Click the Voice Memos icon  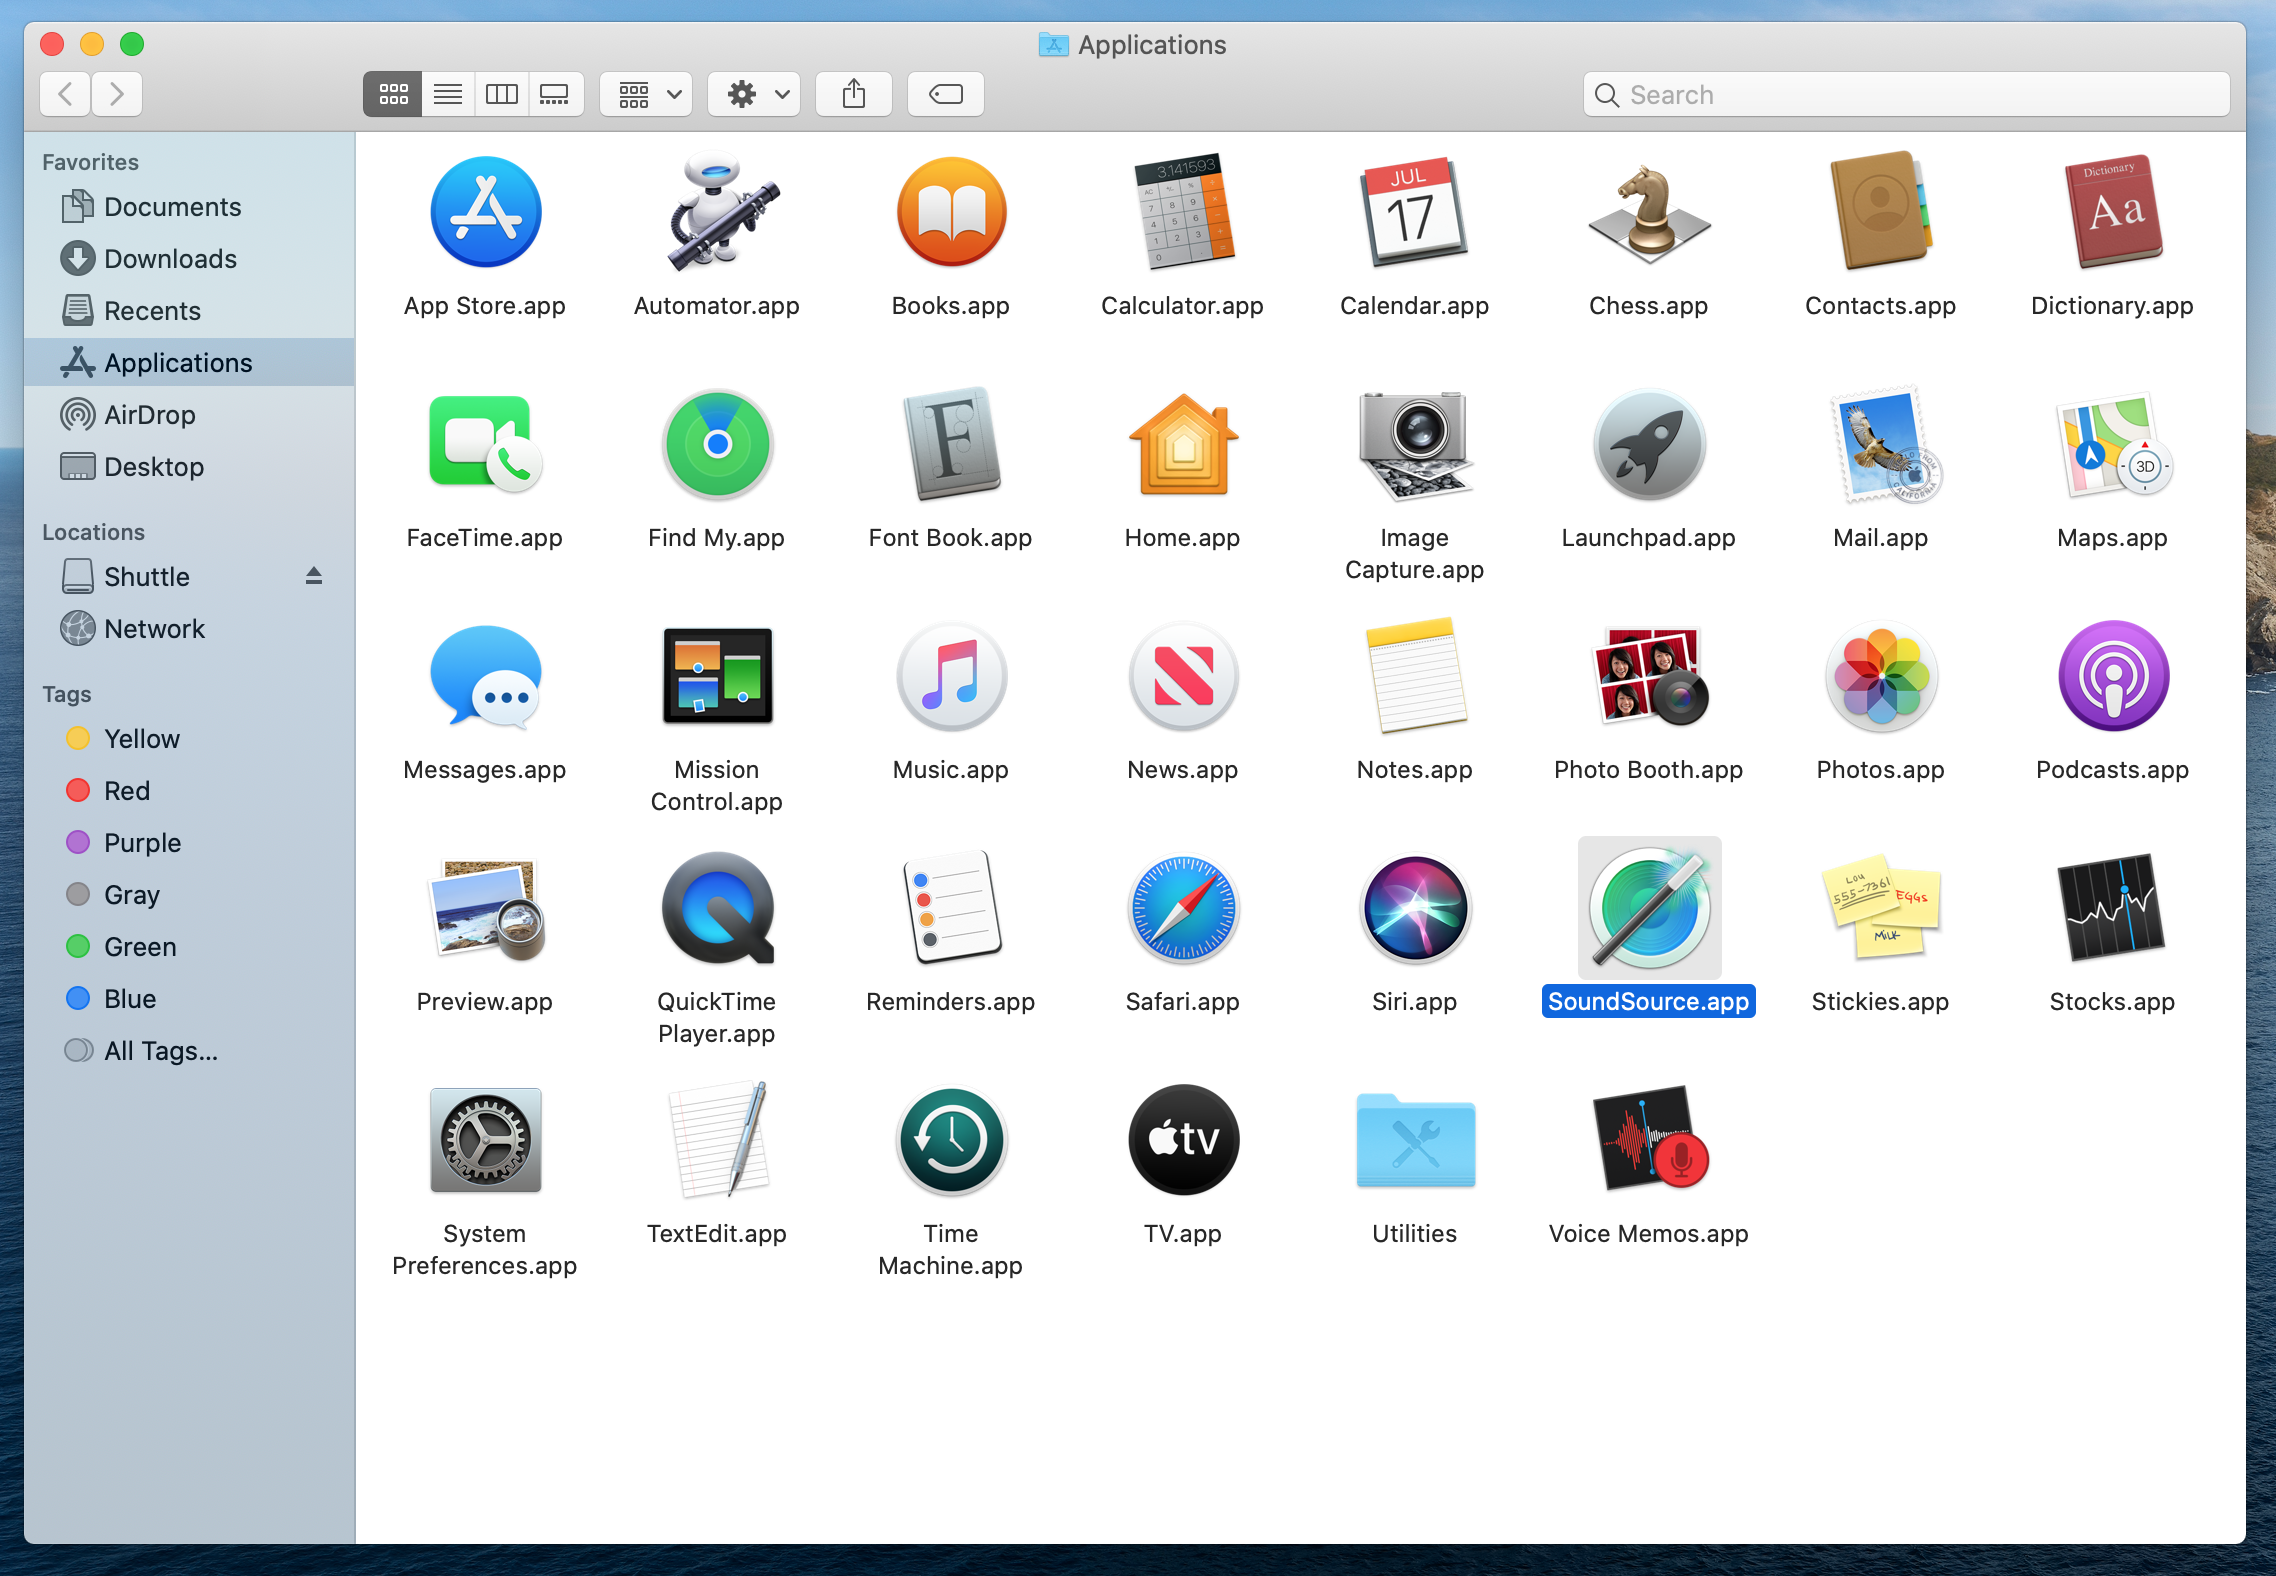point(1649,1140)
